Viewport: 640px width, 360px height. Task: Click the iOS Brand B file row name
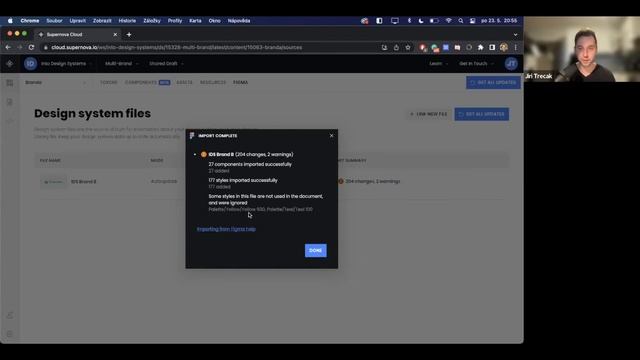point(83,182)
